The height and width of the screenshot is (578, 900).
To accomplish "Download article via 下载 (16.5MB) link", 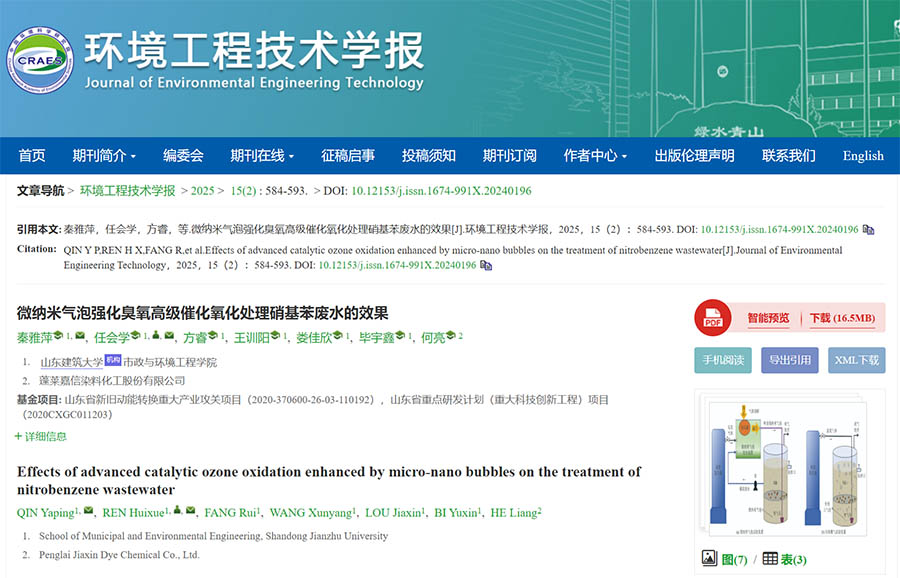I will pyautogui.click(x=841, y=319).
